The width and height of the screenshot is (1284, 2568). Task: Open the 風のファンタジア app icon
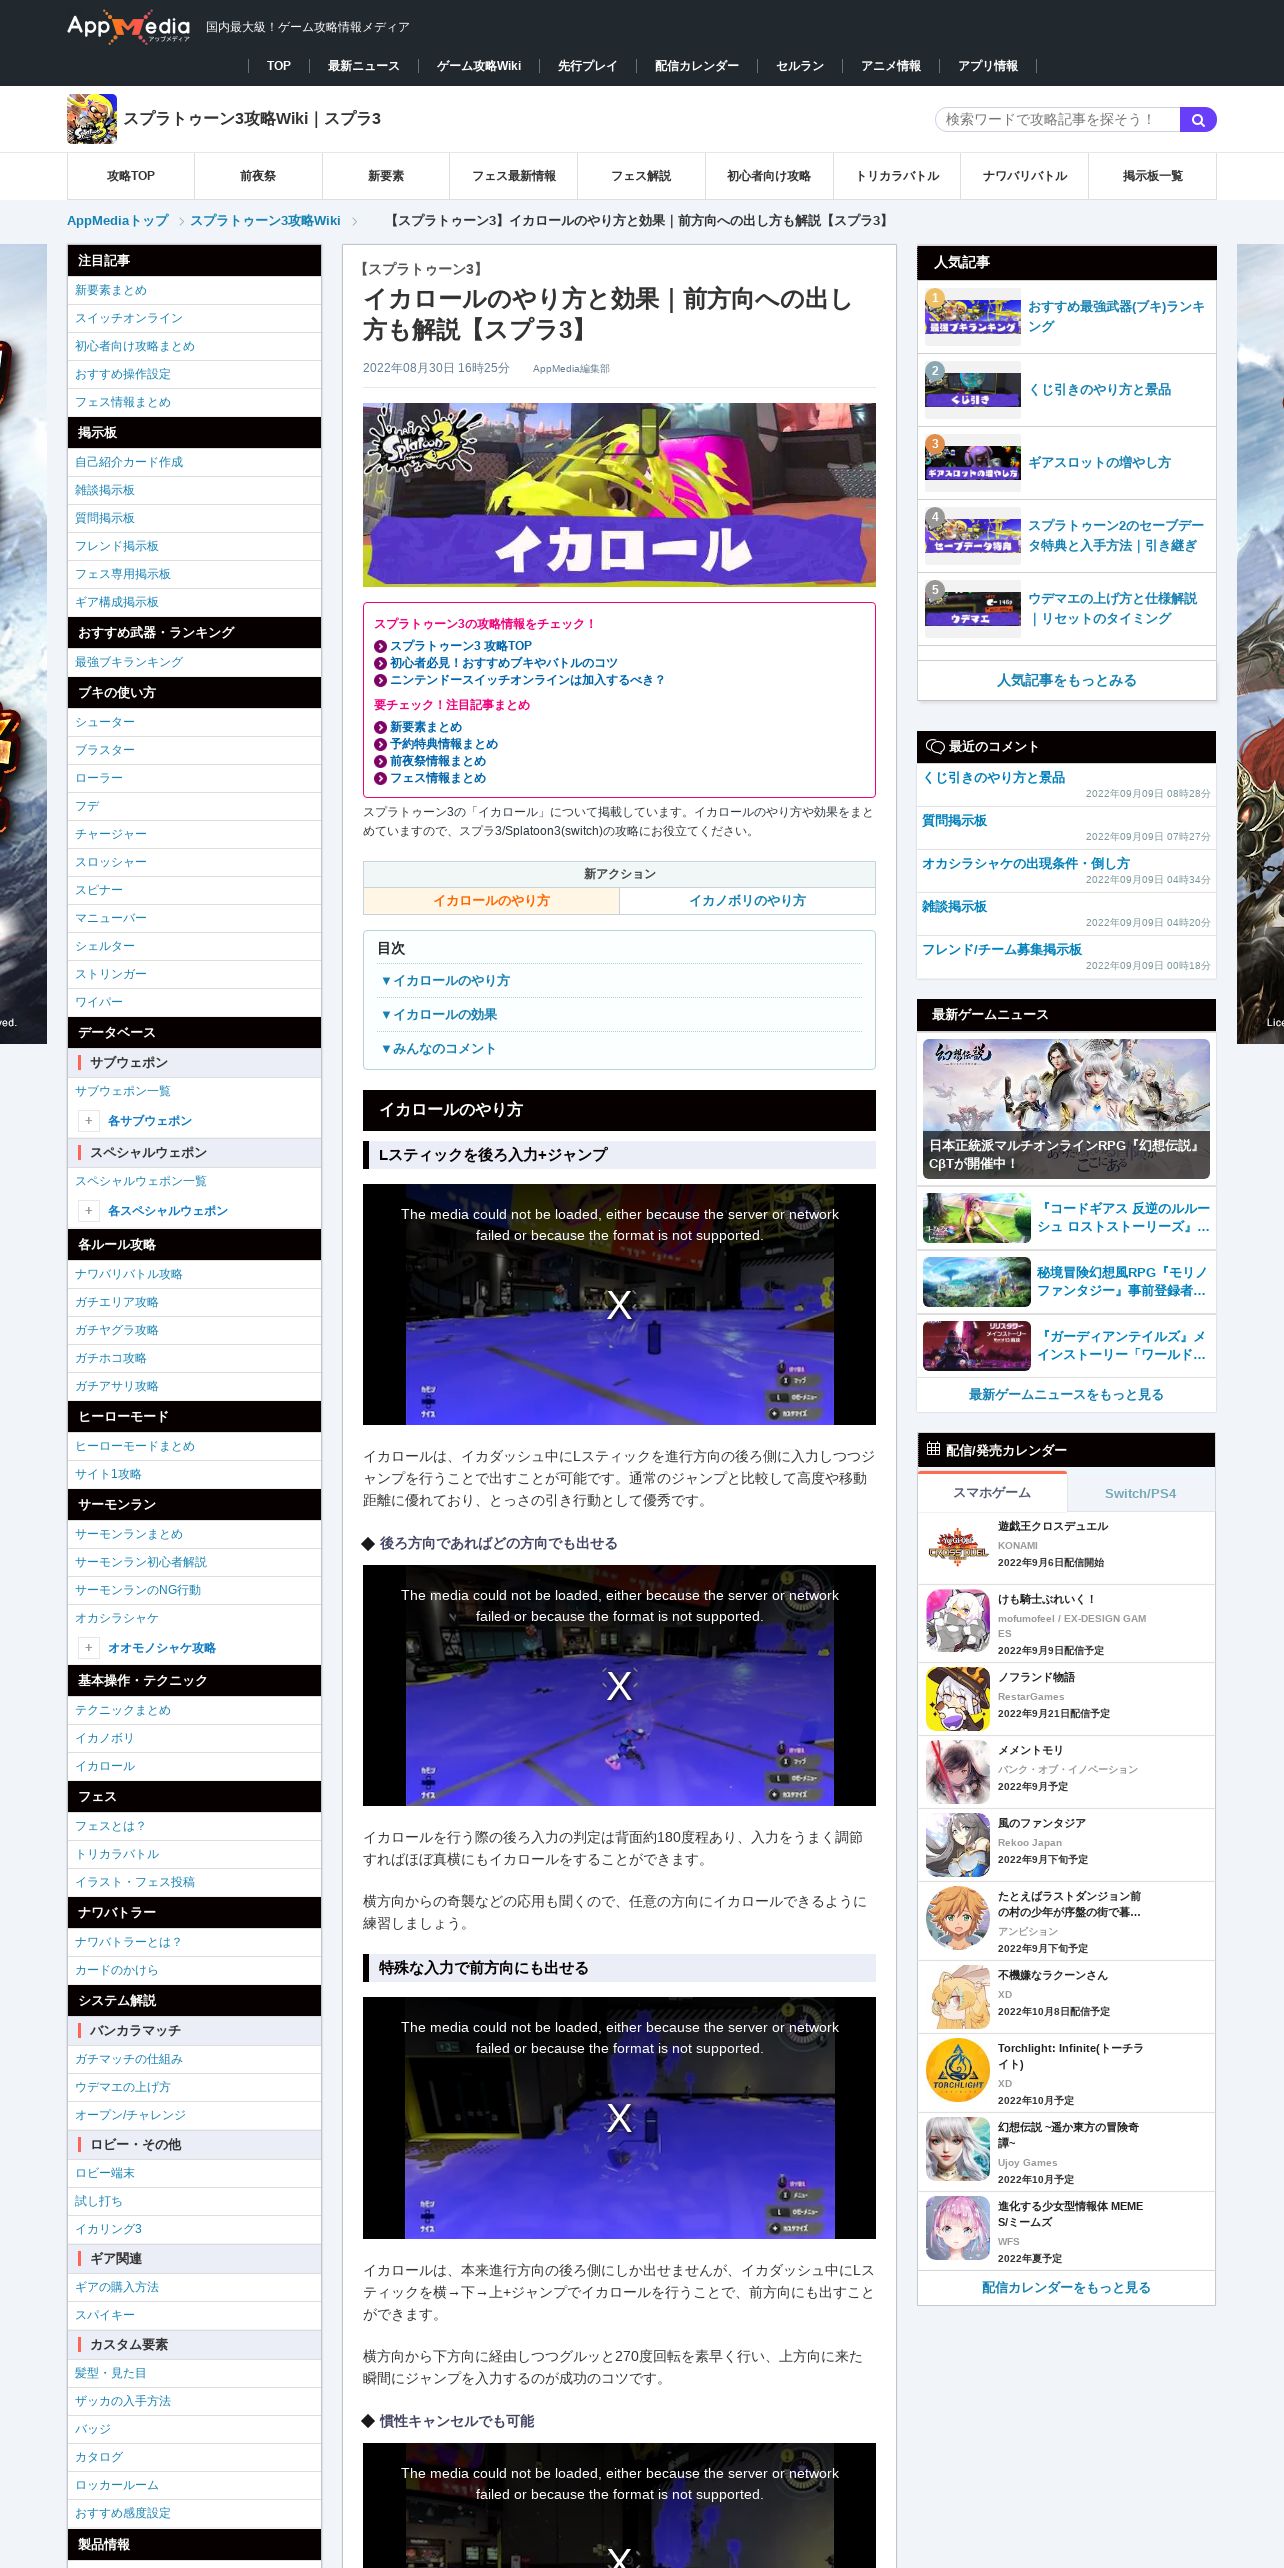(958, 1844)
